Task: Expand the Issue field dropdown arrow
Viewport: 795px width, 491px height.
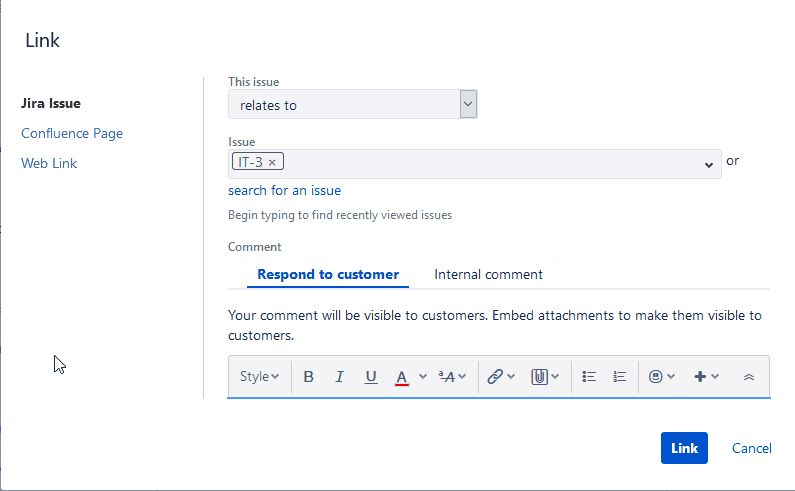Action: 708,164
